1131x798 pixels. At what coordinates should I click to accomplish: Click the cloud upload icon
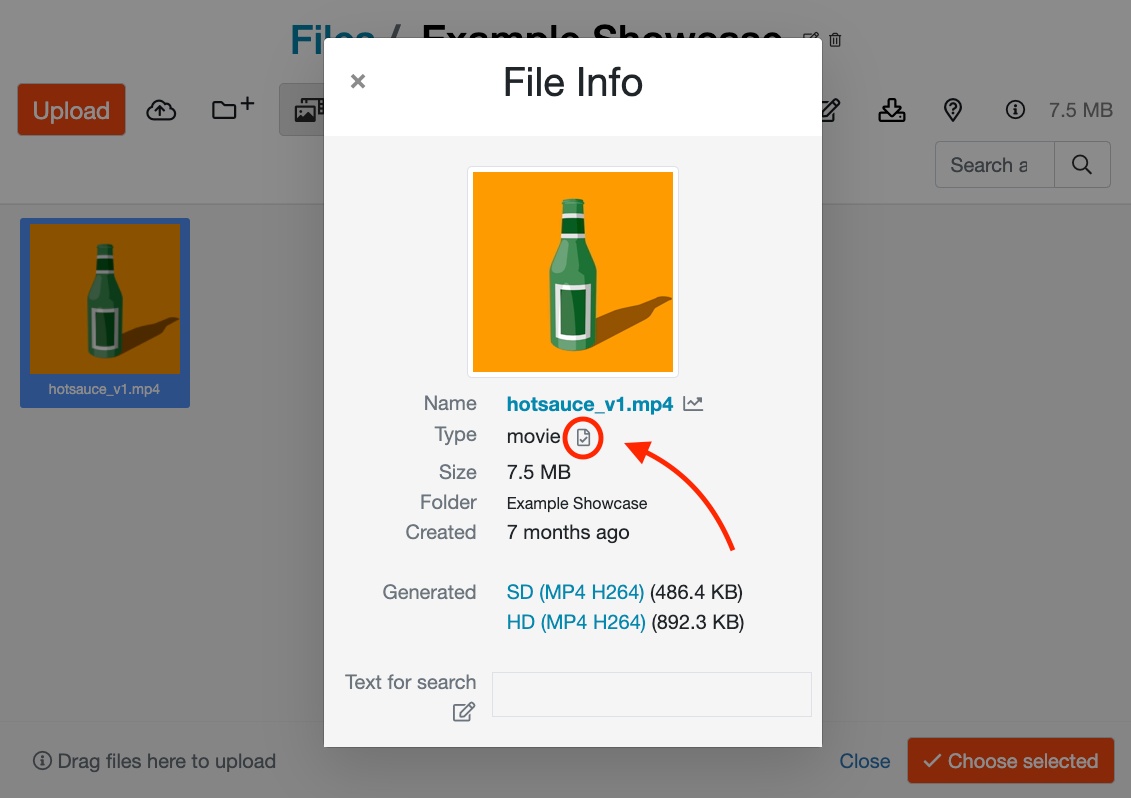click(x=161, y=111)
